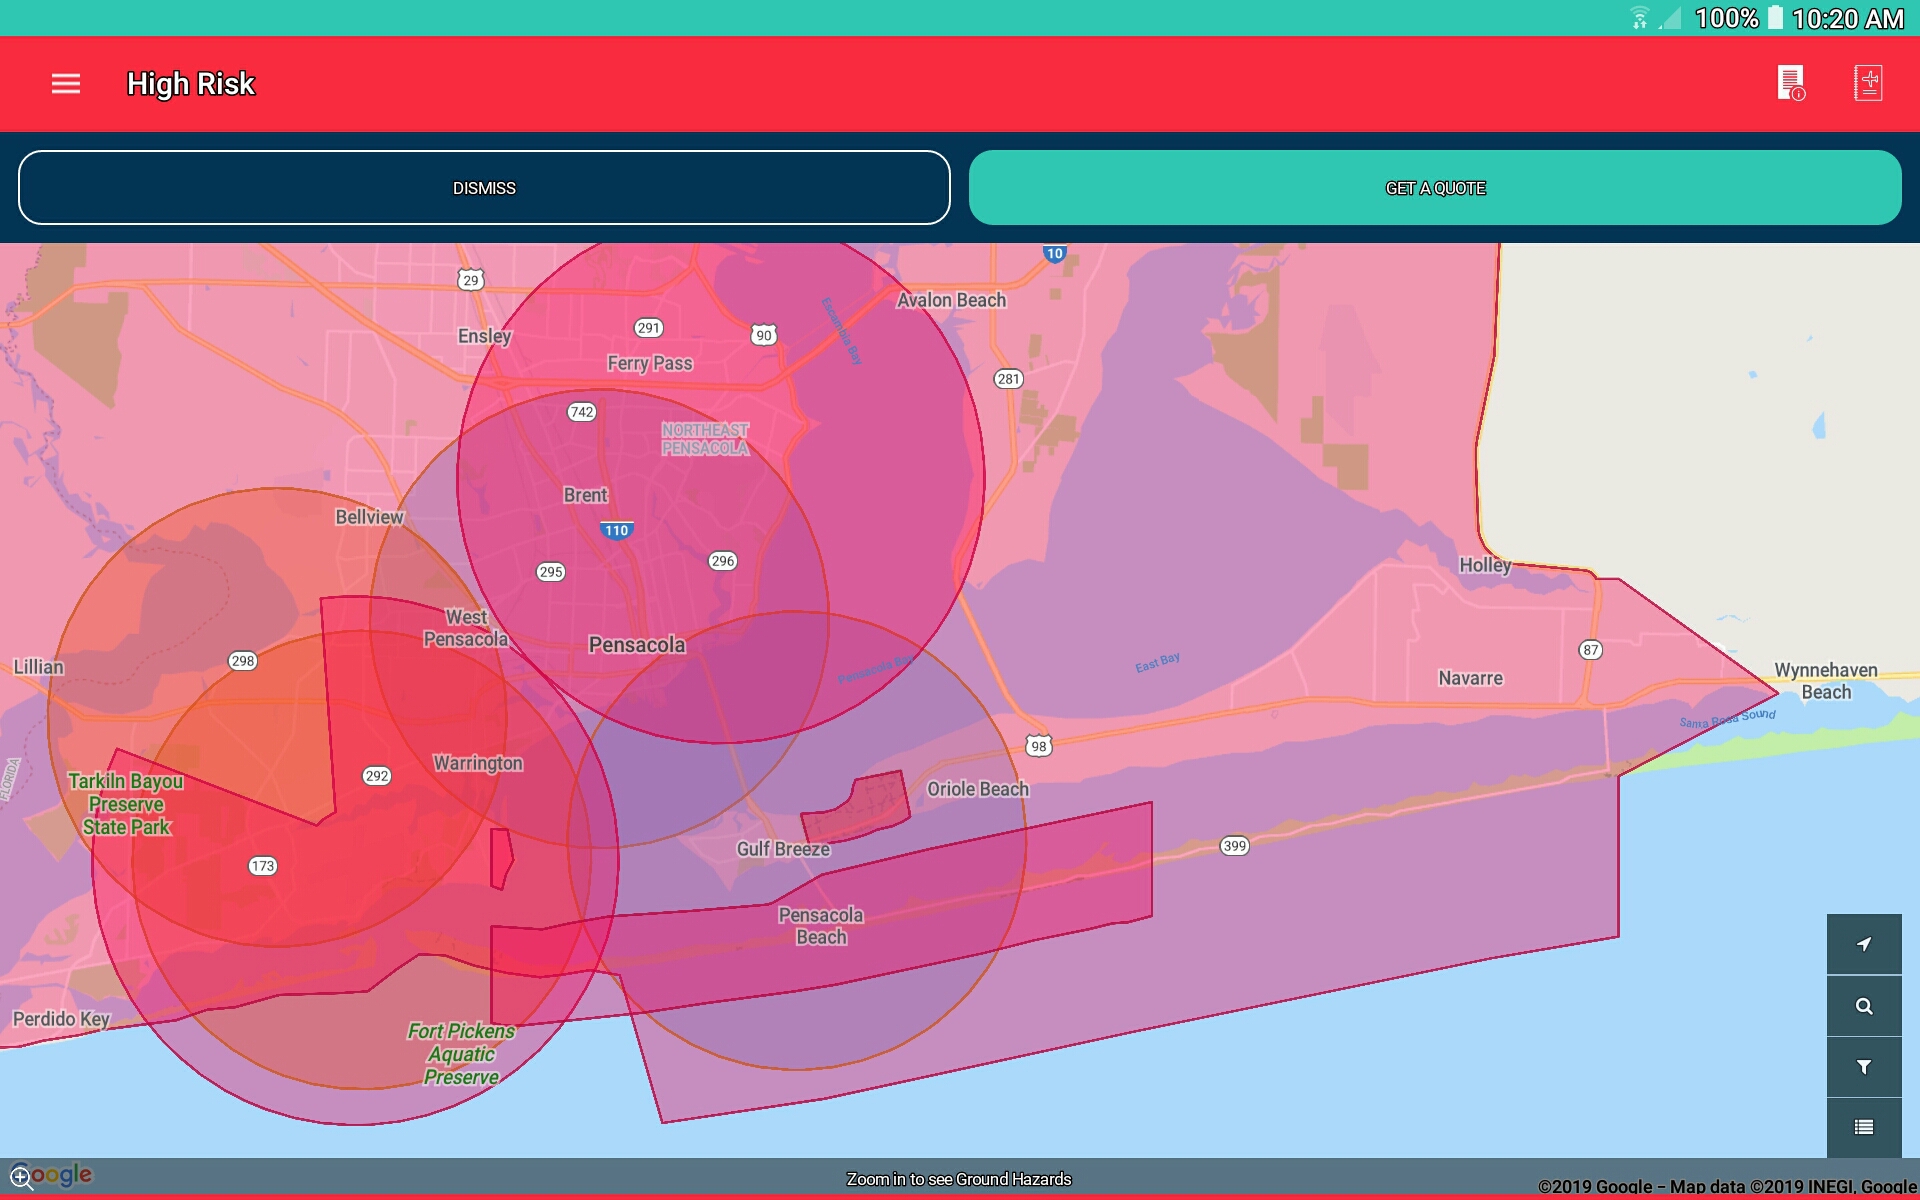The height and width of the screenshot is (1200, 1920).
Task: Tap the 10:20 AM clock
Action: click(x=1848, y=18)
